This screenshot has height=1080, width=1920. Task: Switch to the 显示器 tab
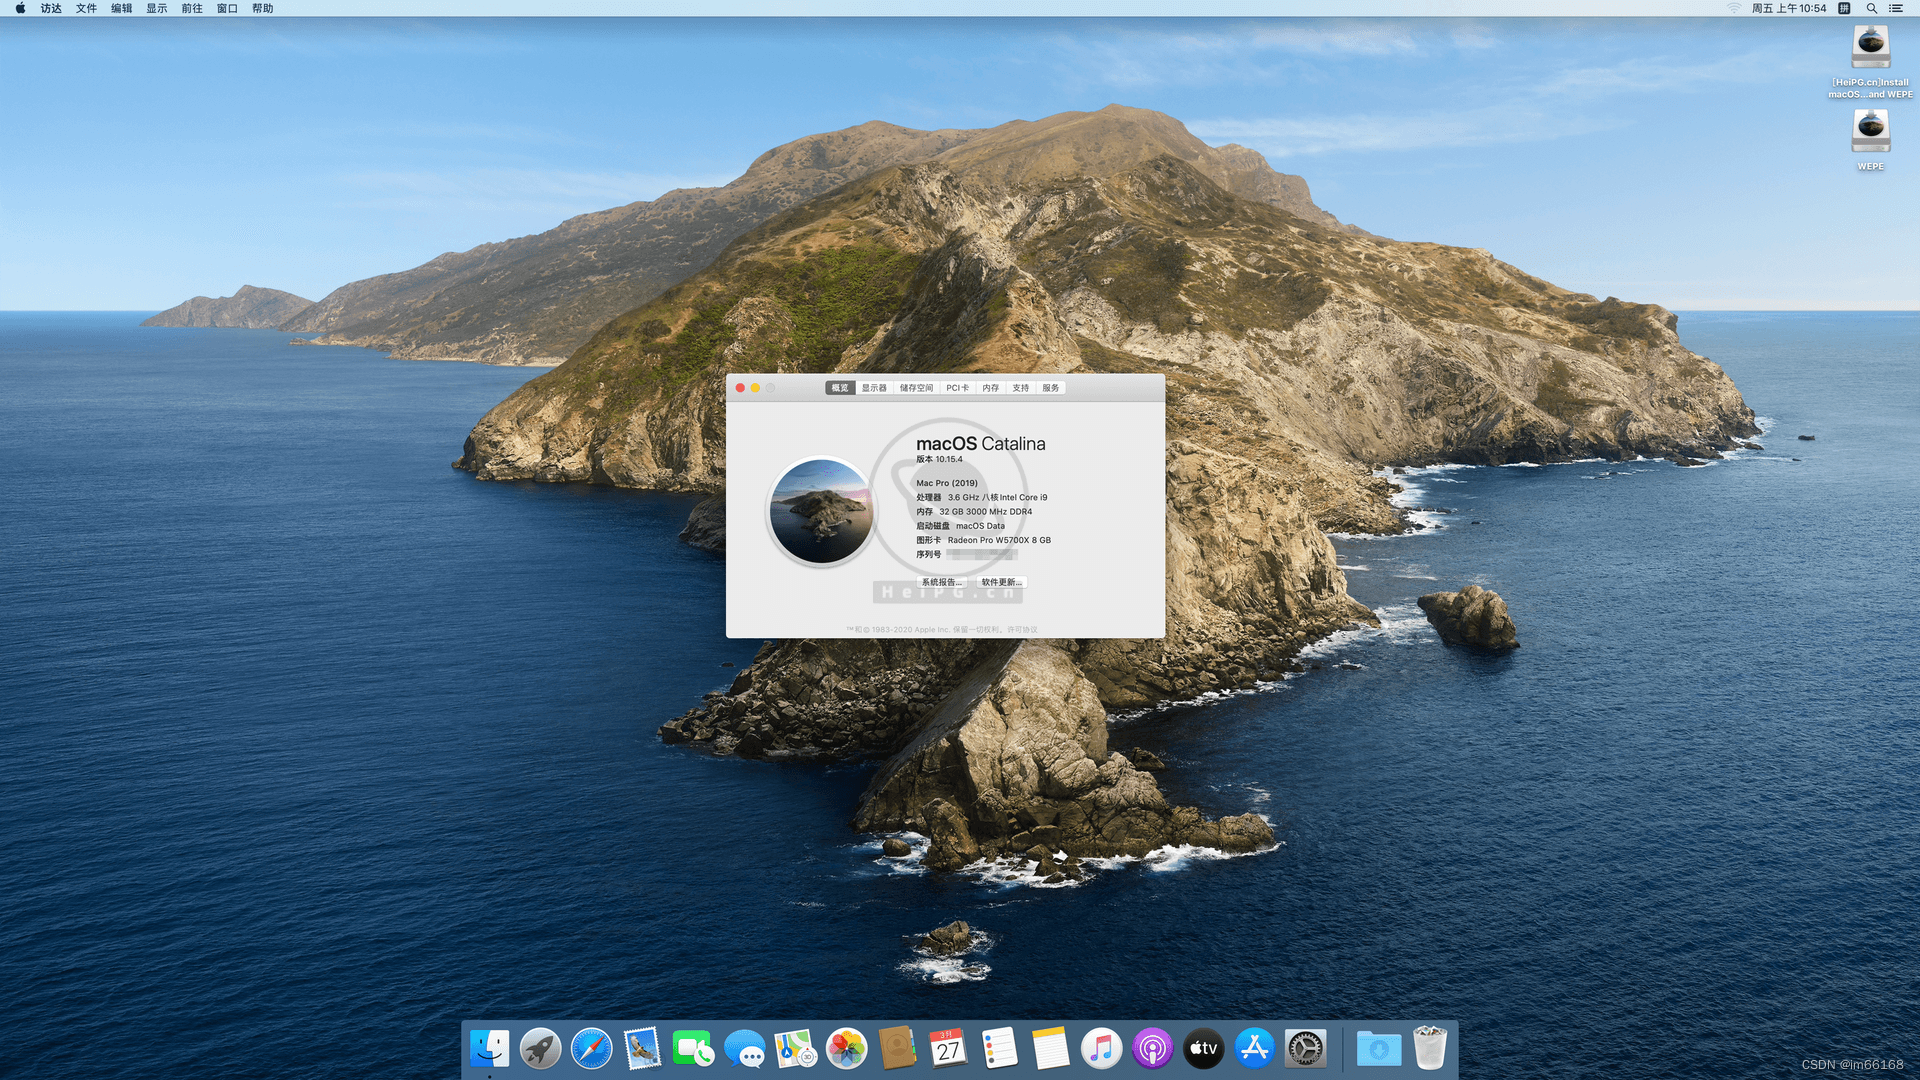(x=874, y=388)
